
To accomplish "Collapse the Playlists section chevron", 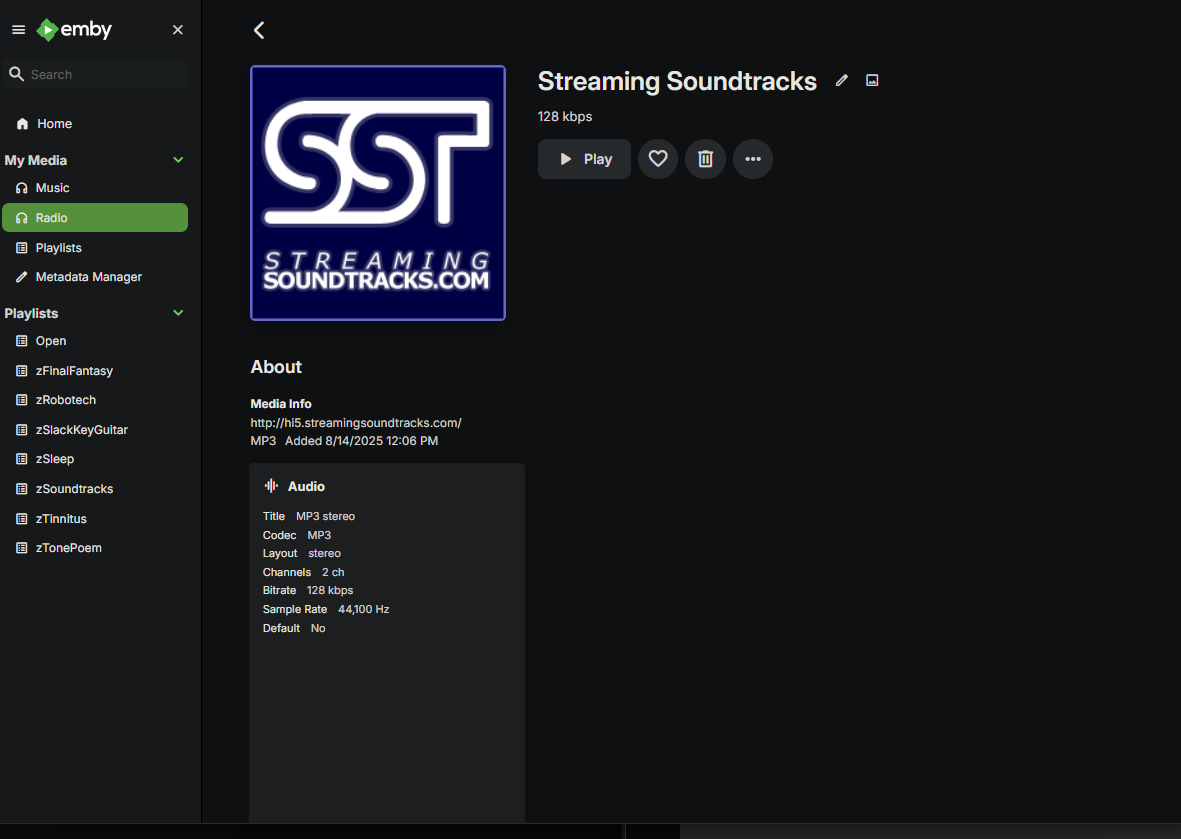I will [x=179, y=313].
